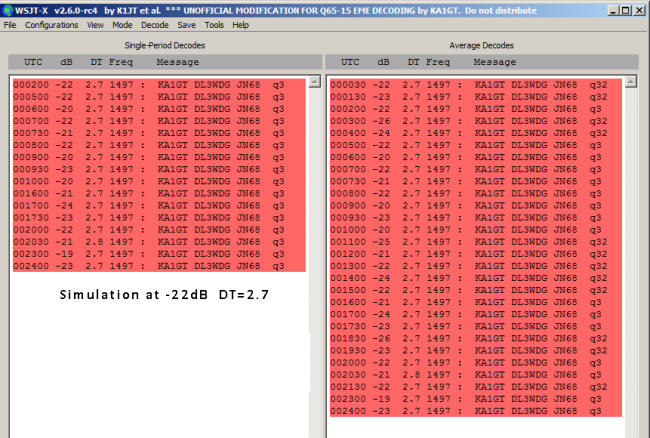650x438 pixels.
Task: Open the Tools menu
Action: 214,25
